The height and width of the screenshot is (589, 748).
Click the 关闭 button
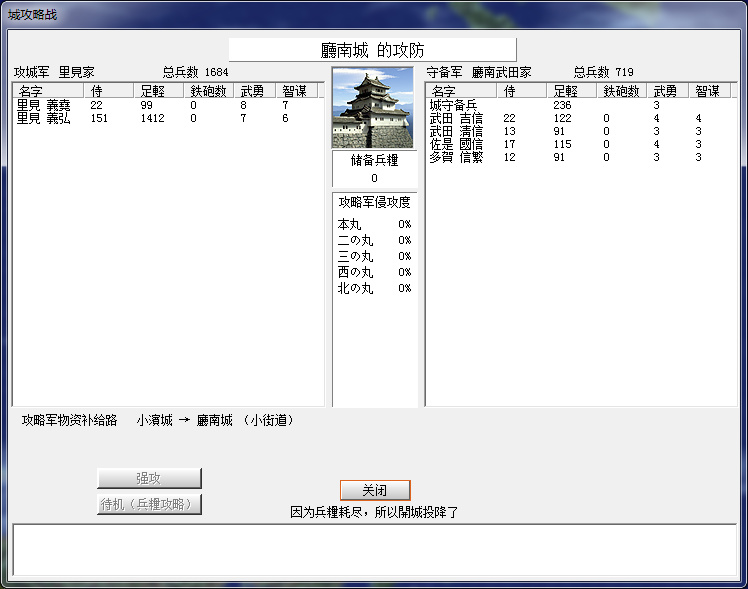point(375,490)
